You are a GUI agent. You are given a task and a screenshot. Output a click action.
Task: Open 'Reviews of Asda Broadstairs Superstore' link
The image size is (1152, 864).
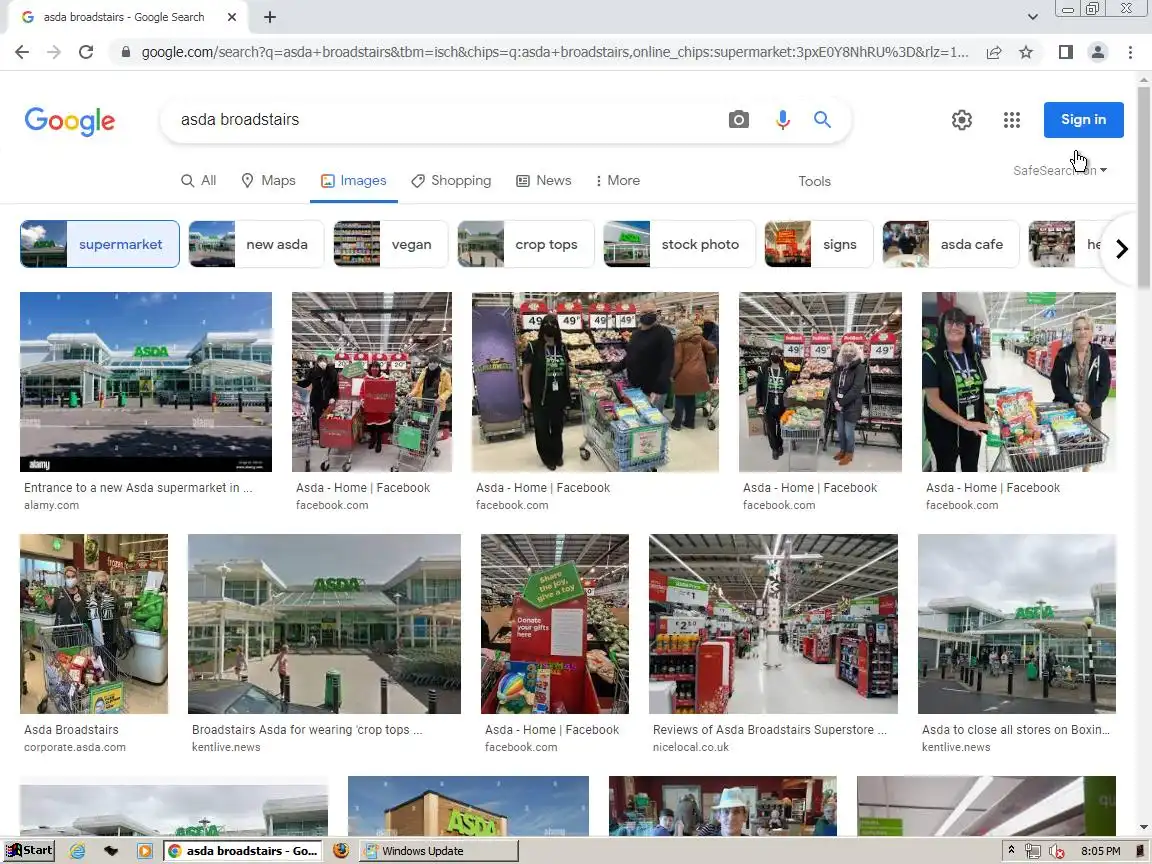tap(770, 730)
